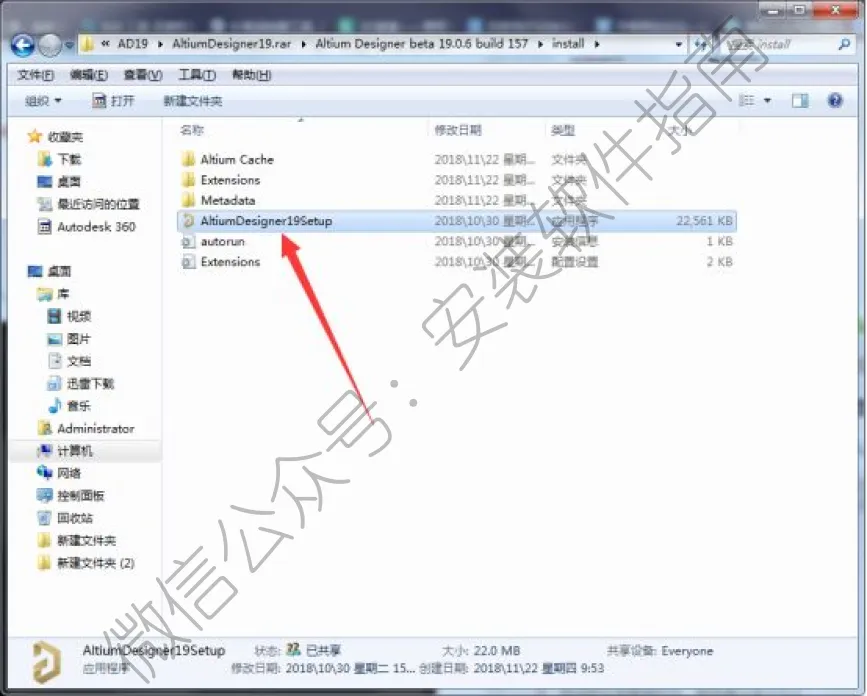The image size is (867, 696).
Task: Open the 迅雷下载 library
Action: 90,384
